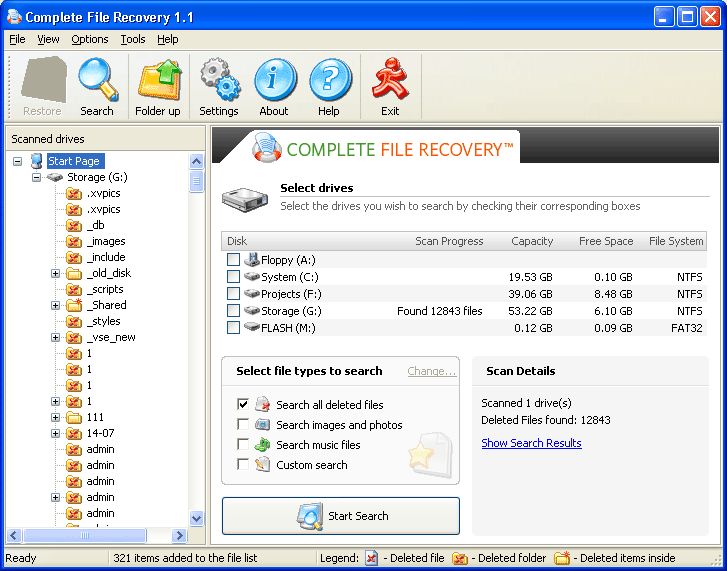Check the Projects (F:) drive checkbox
This screenshot has height=571, width=727.
pos(233,293)
